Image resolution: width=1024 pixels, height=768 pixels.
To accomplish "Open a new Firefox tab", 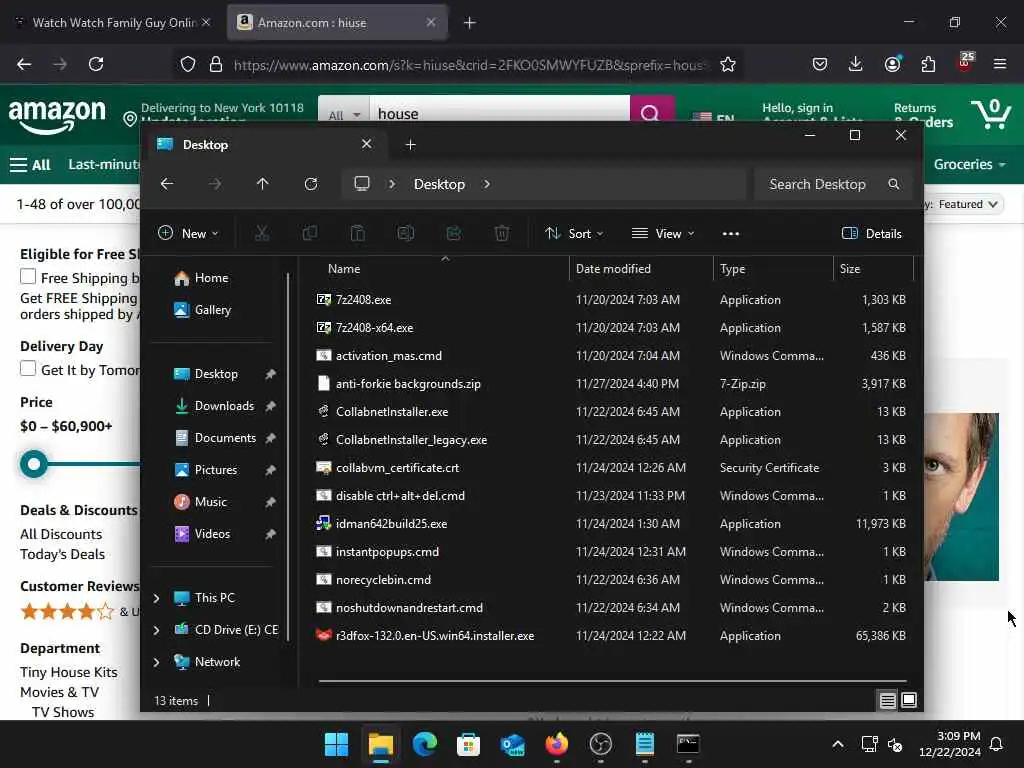I will (470, 23).
